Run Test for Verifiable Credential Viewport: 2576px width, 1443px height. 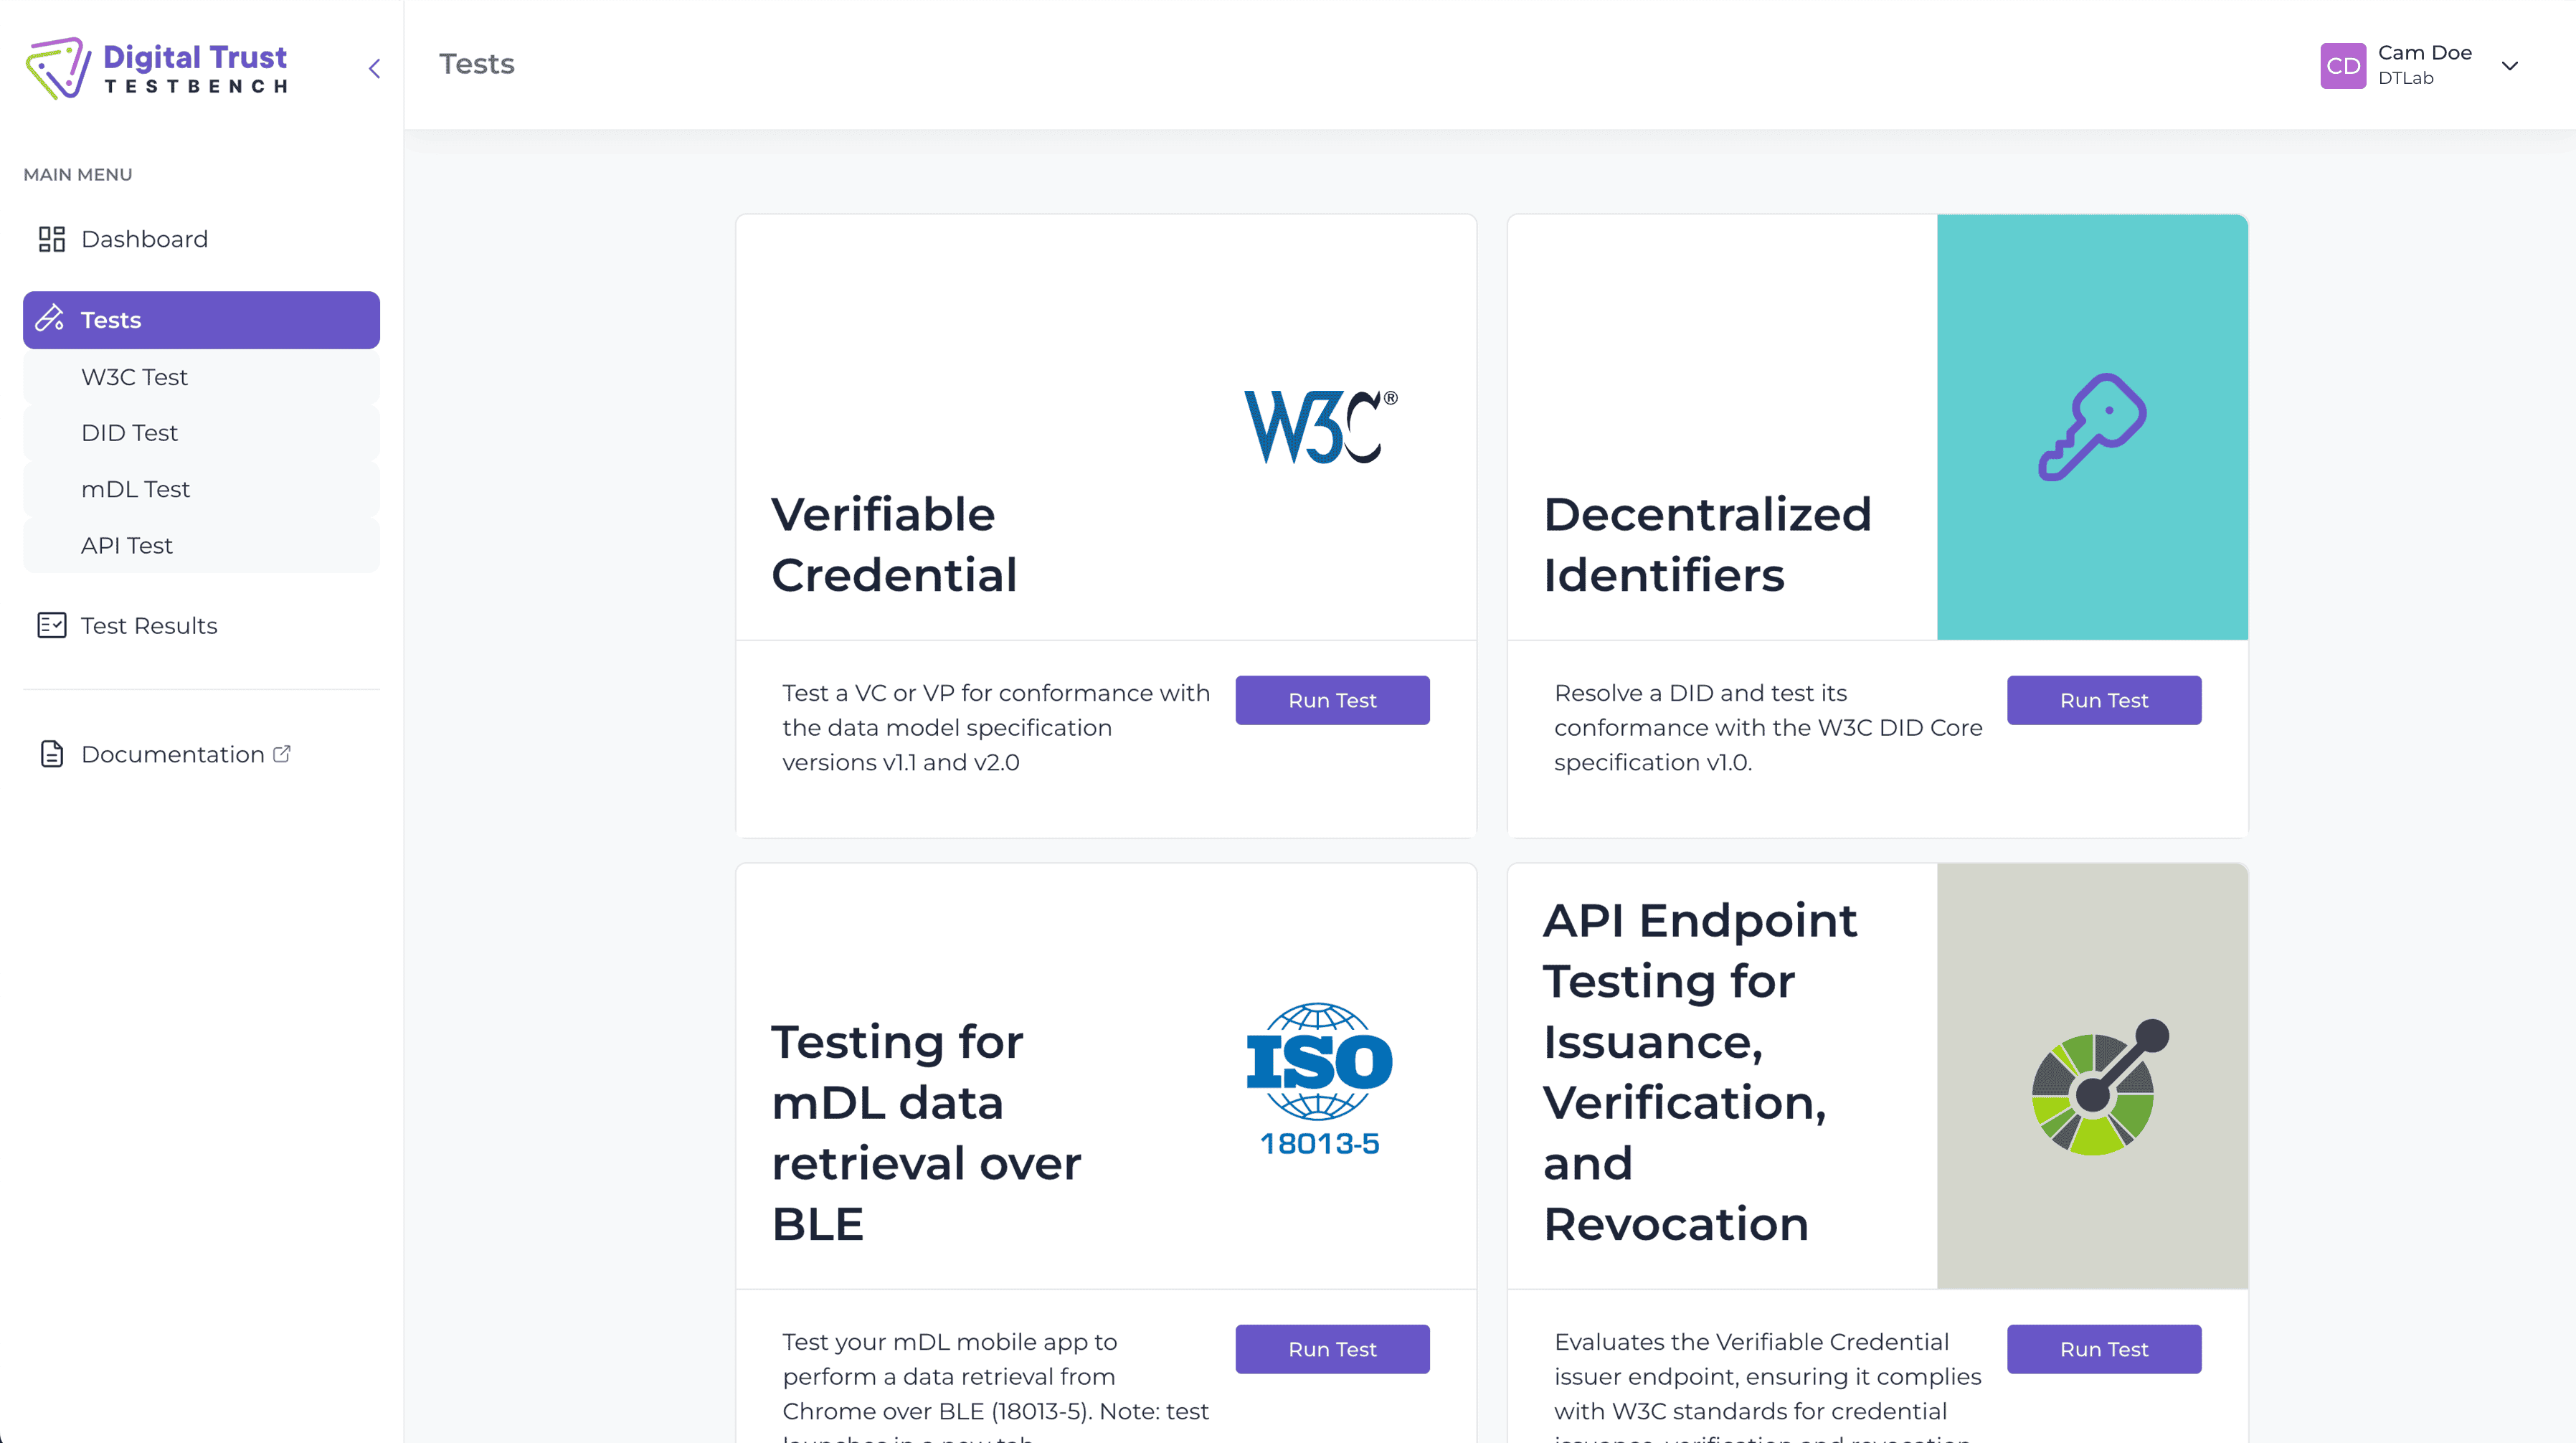click(1332, 700)
